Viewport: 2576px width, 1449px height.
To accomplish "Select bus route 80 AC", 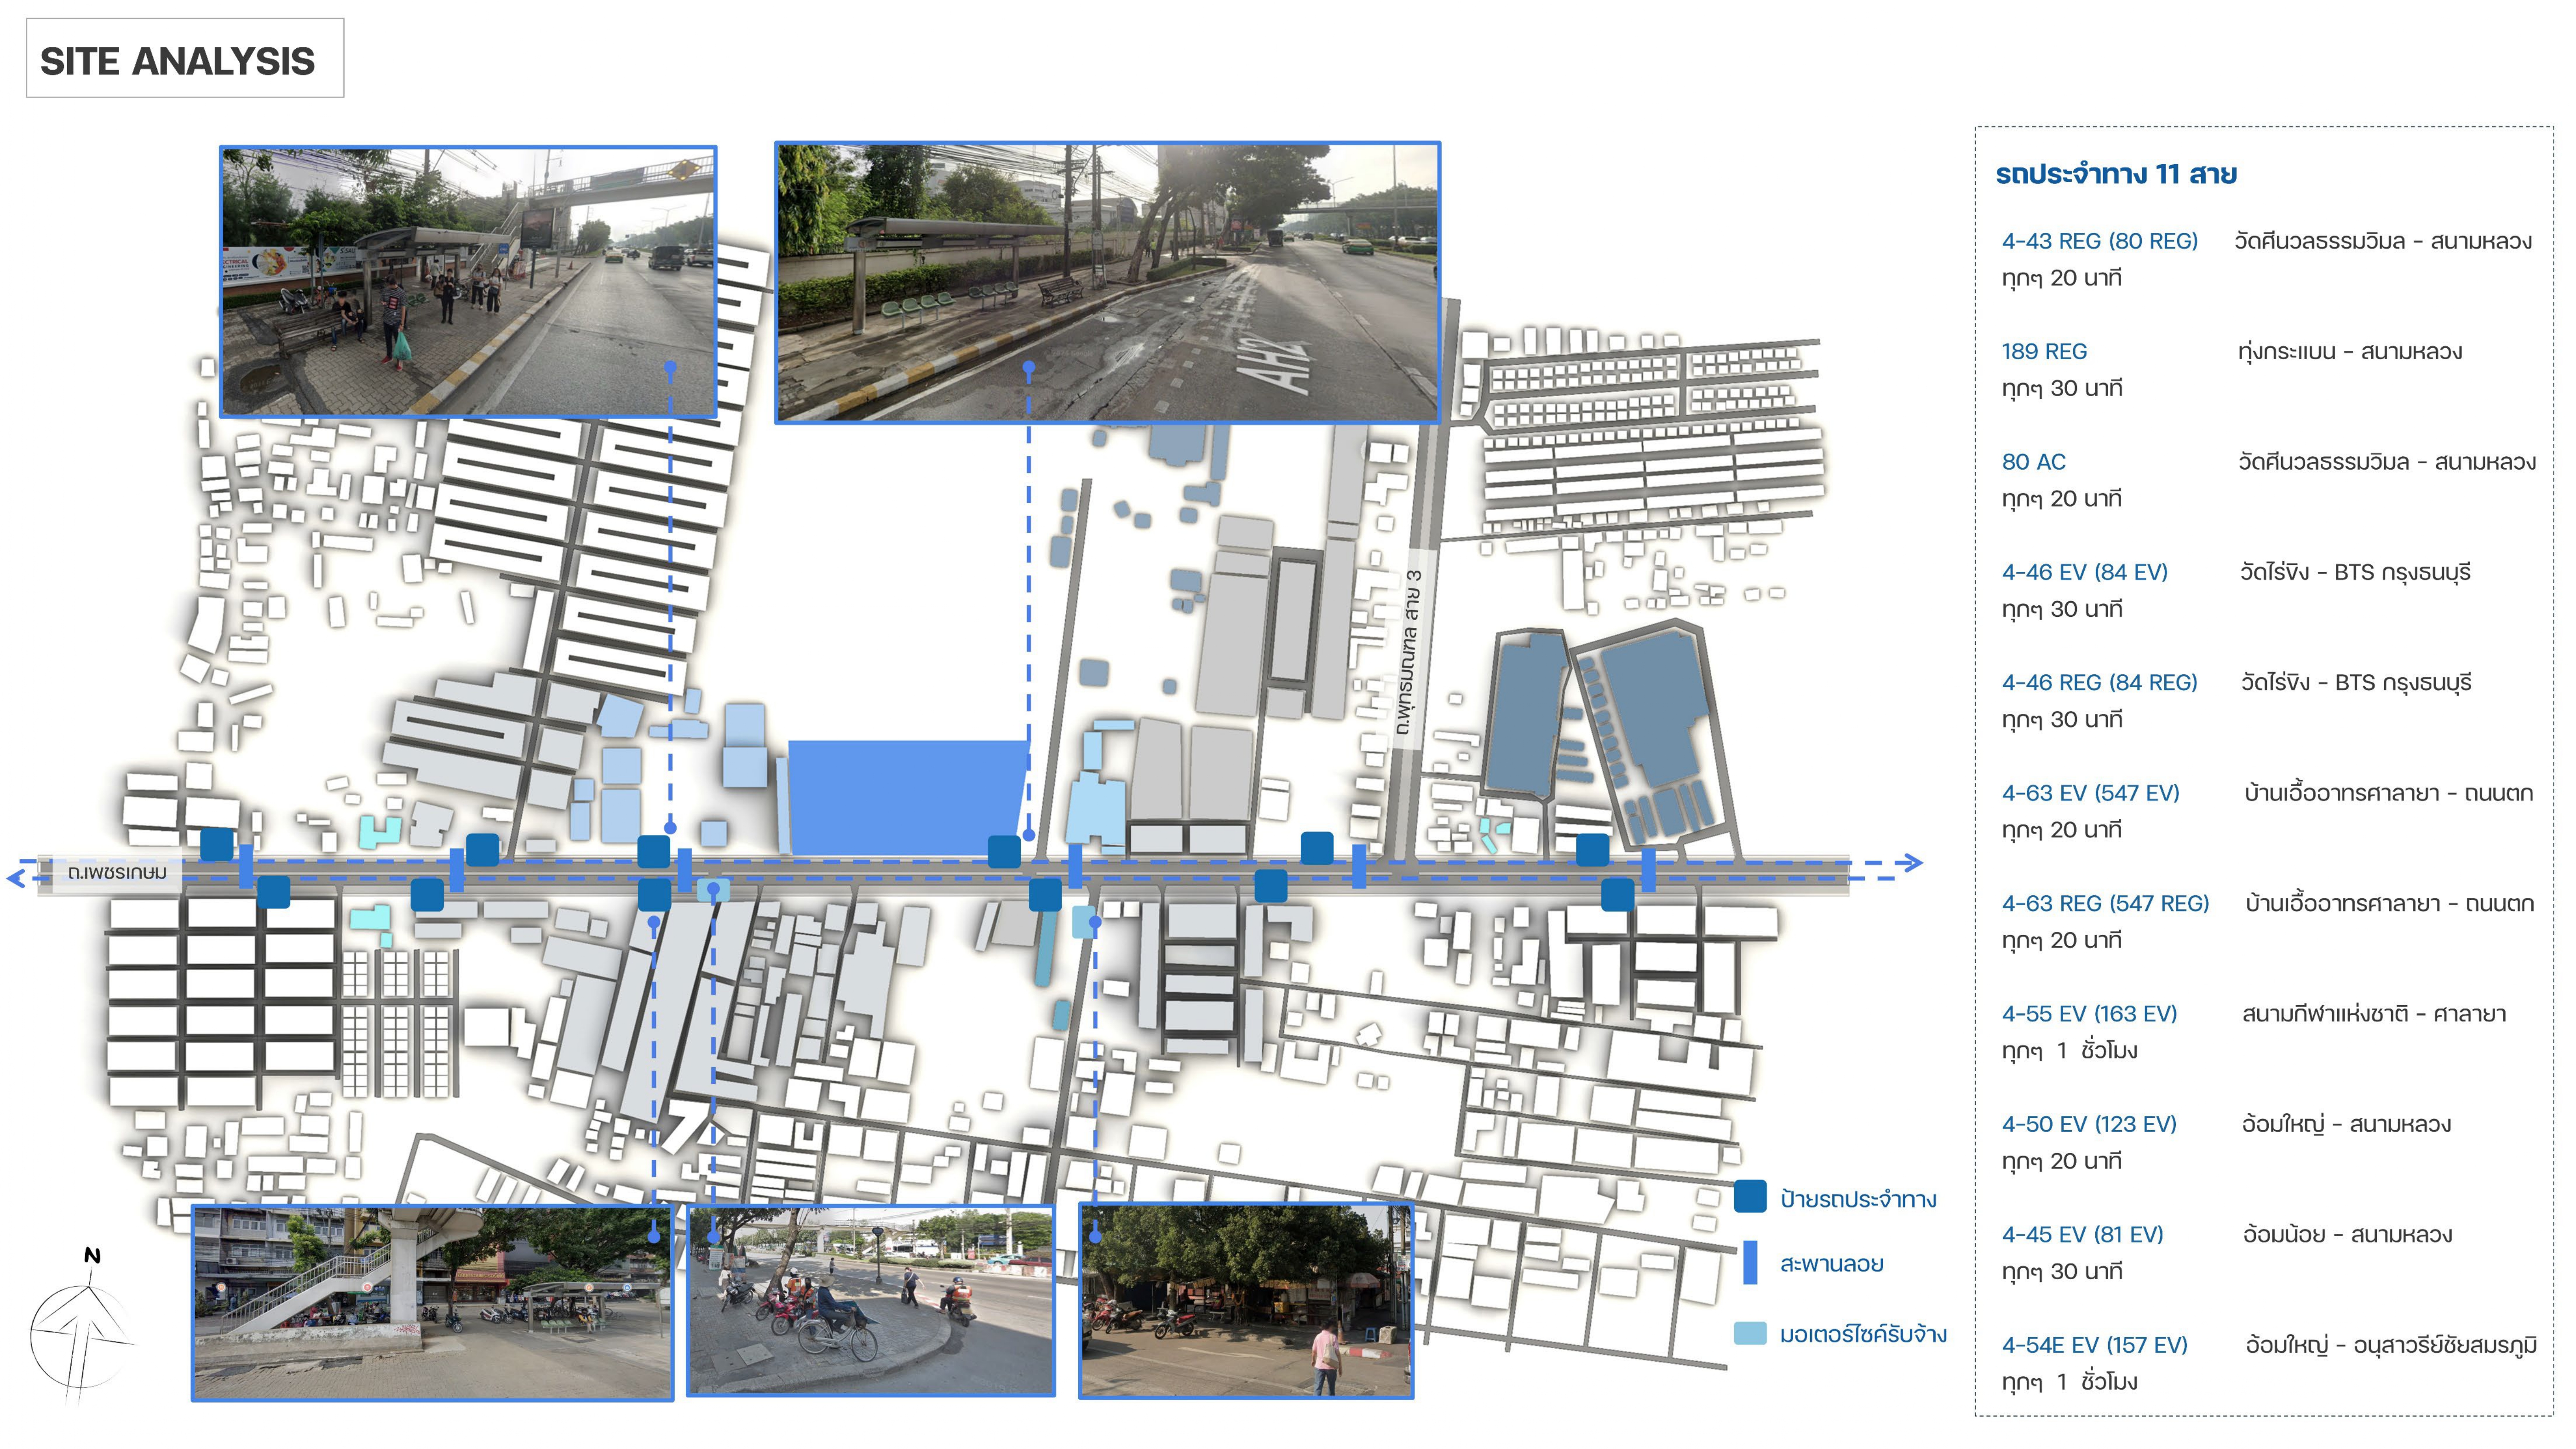I will (x=2033, y=462).
